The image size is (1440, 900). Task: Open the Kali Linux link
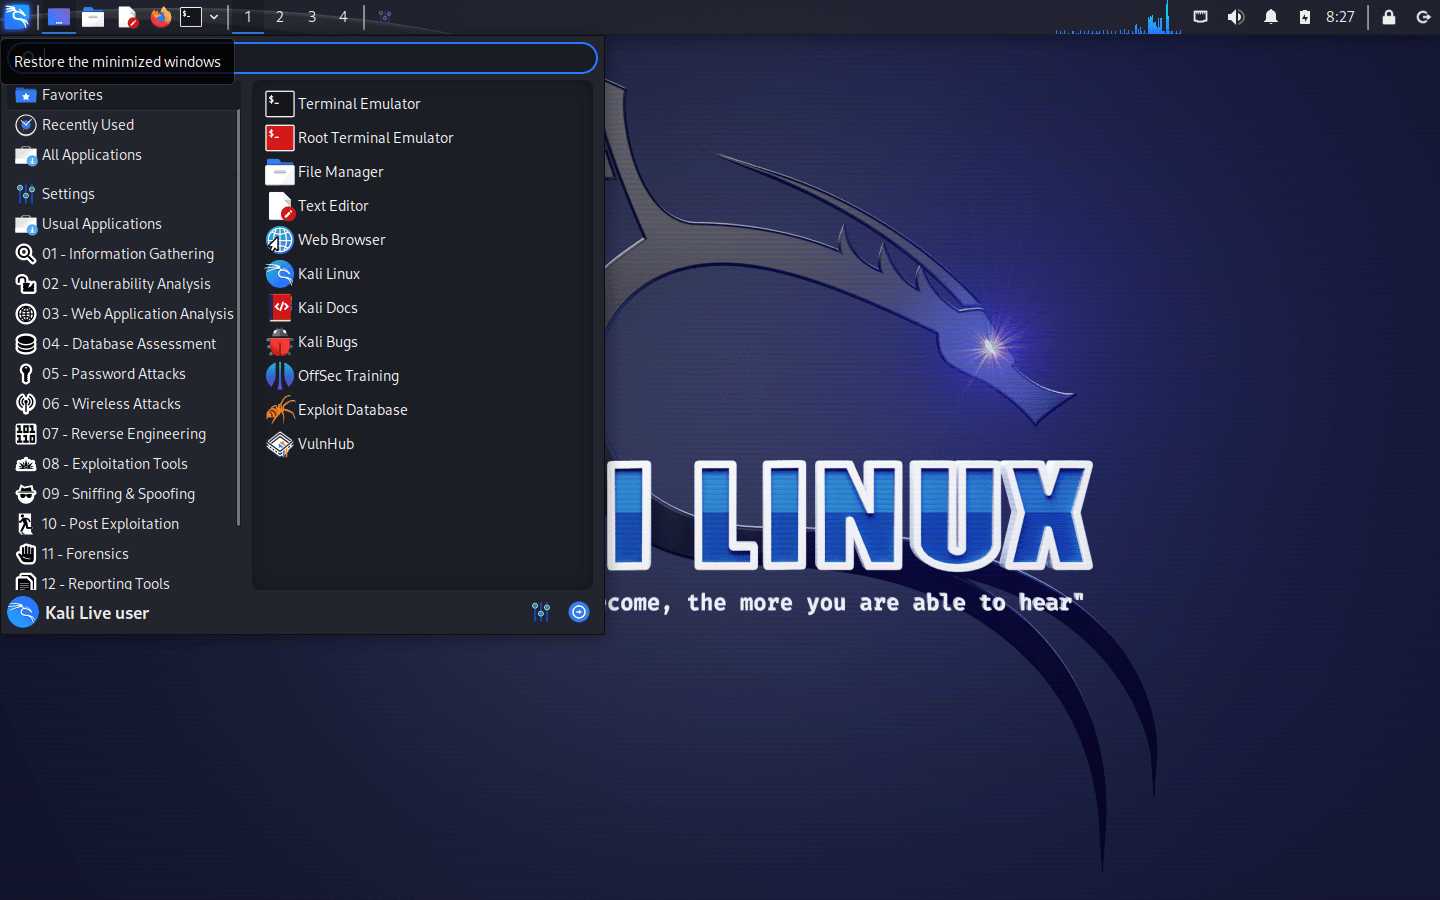point(422,274)
